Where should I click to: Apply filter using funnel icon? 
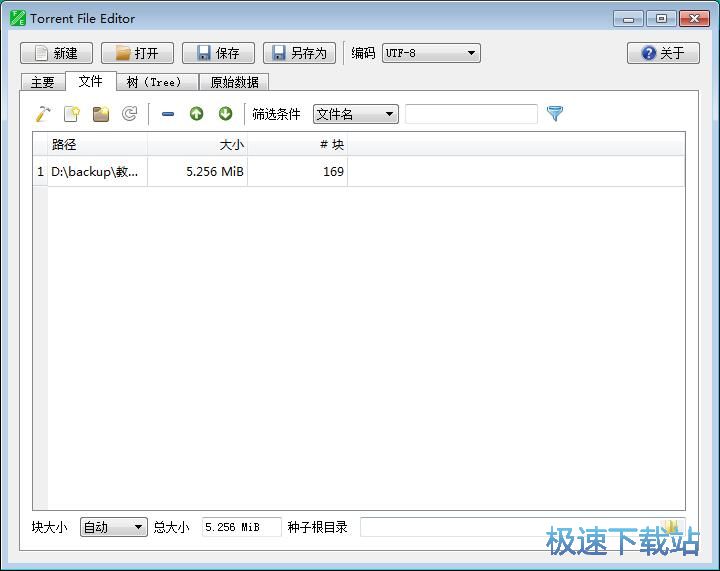pos(555,113)
